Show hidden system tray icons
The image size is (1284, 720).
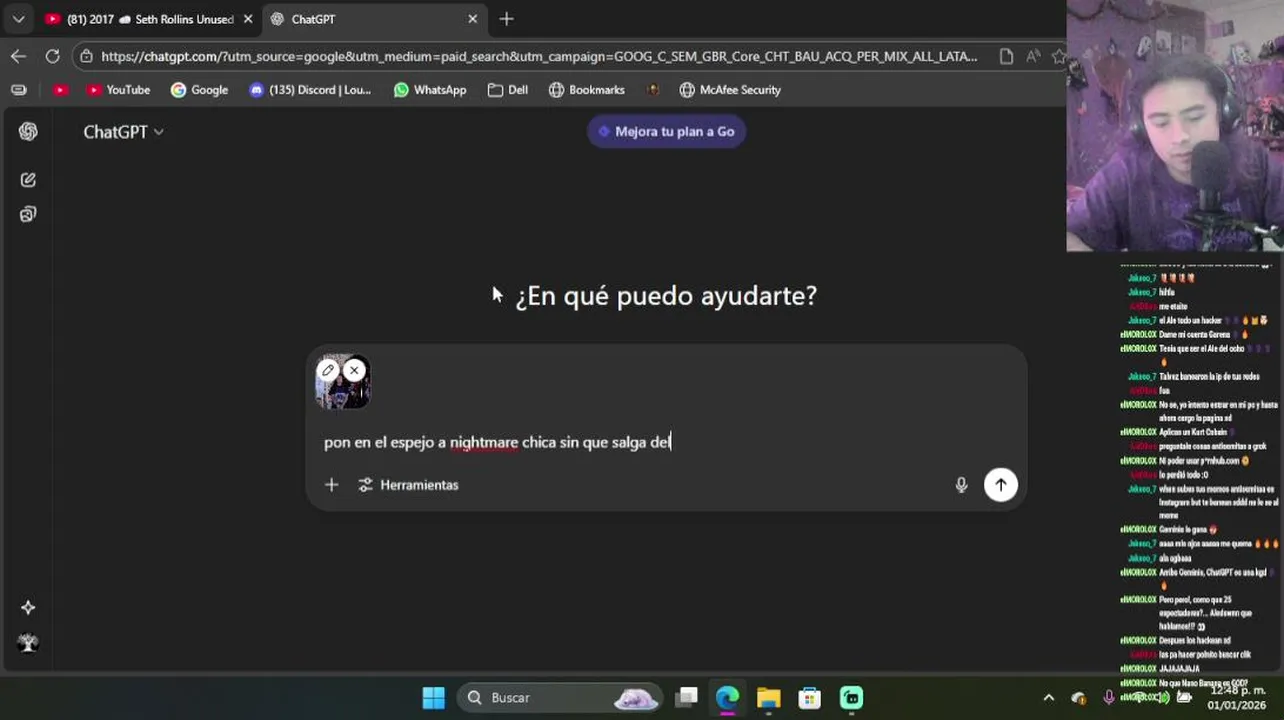(1048, 698)
